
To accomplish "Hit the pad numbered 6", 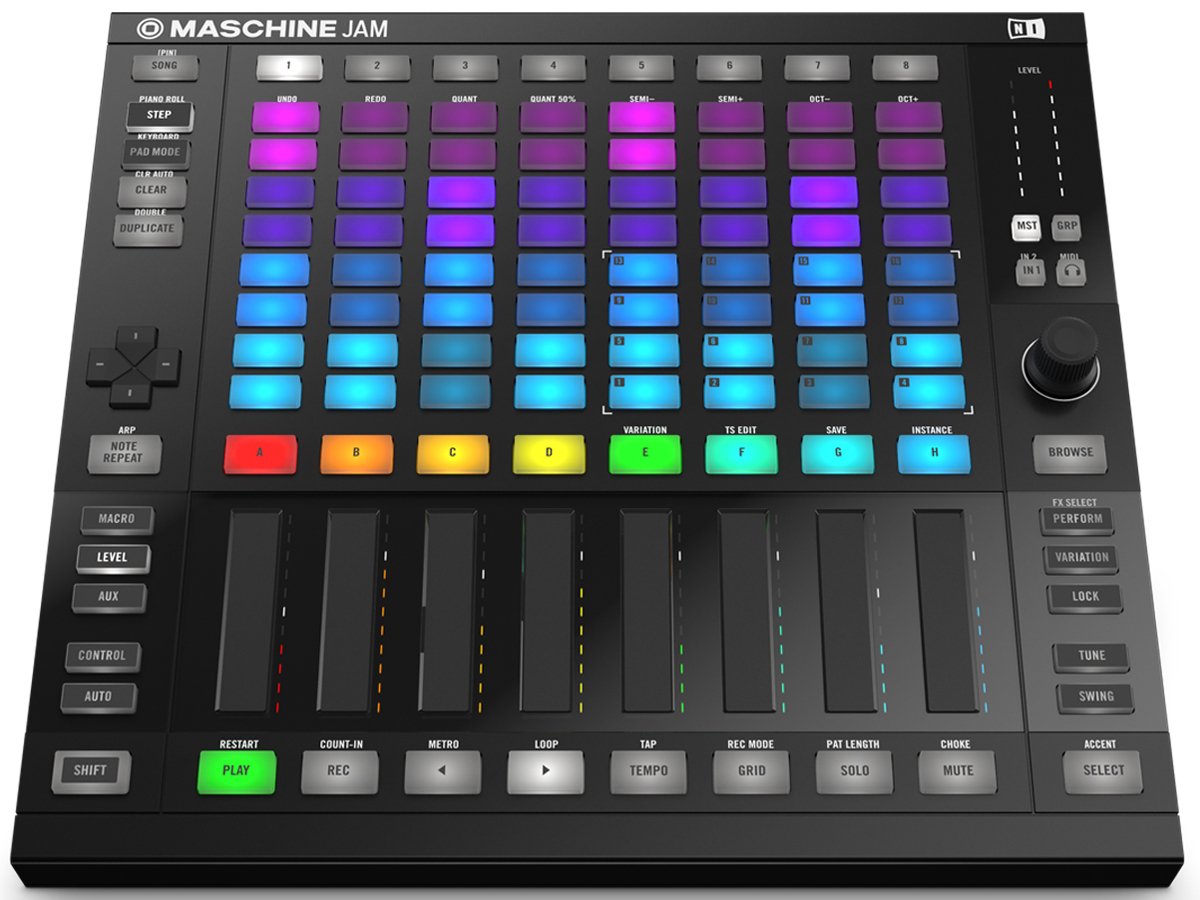I will tap(738, 349).
